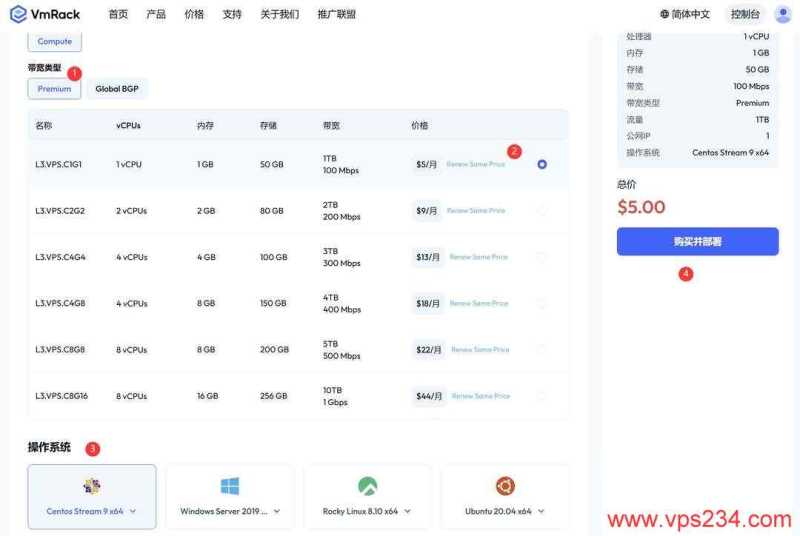The image size is (800, 536).
Task: Open the 价格 menu item
Action: (x=194, y=14)
